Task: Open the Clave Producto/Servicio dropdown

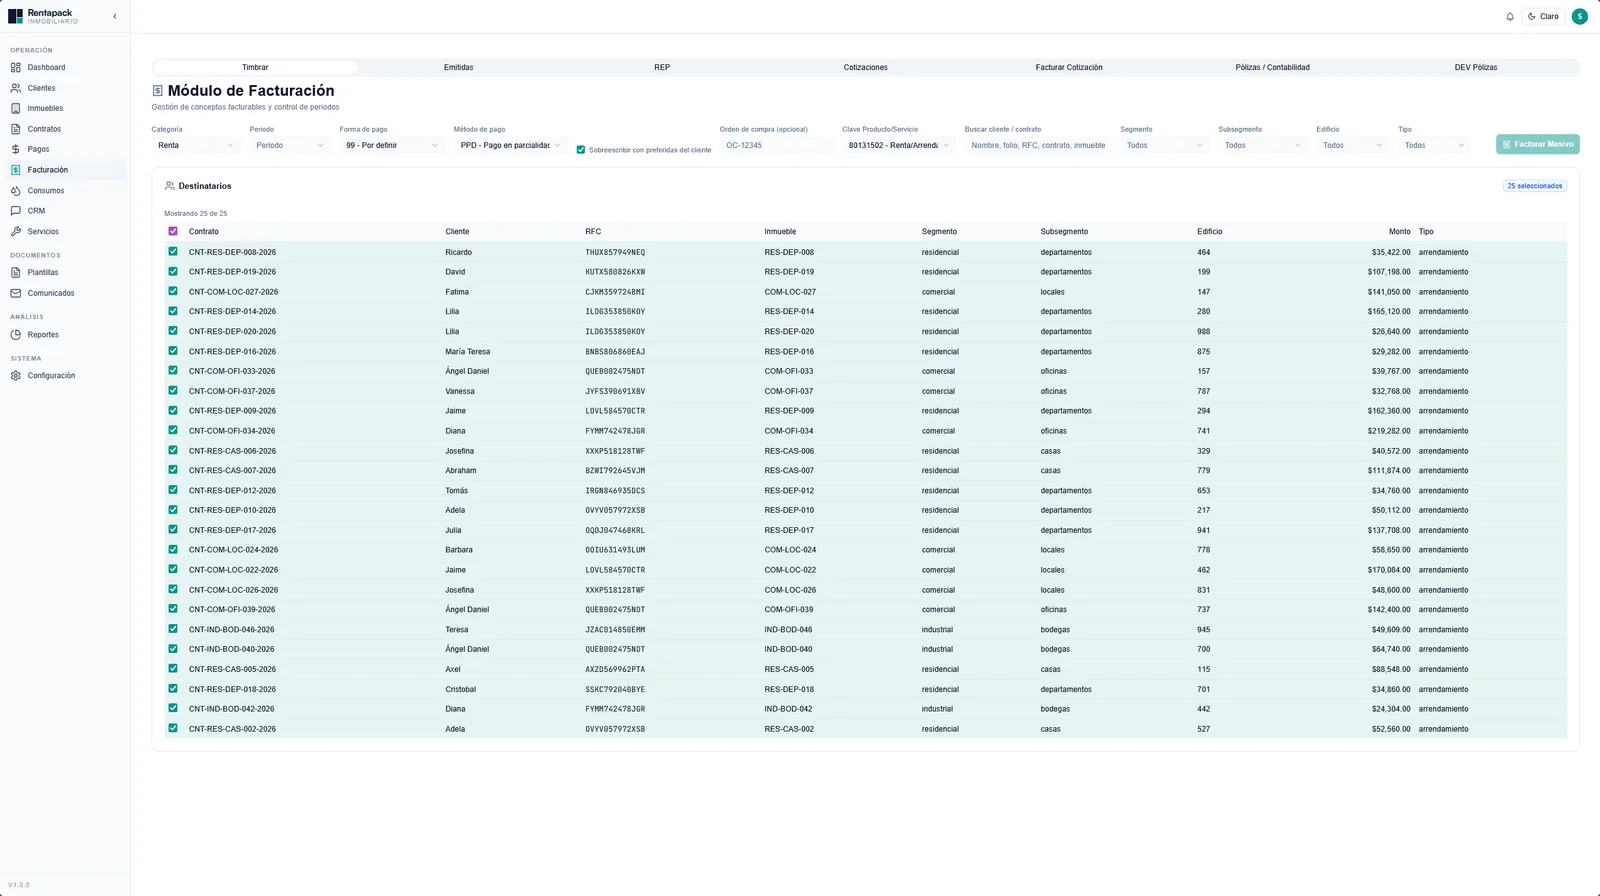Action: point(898,145)
